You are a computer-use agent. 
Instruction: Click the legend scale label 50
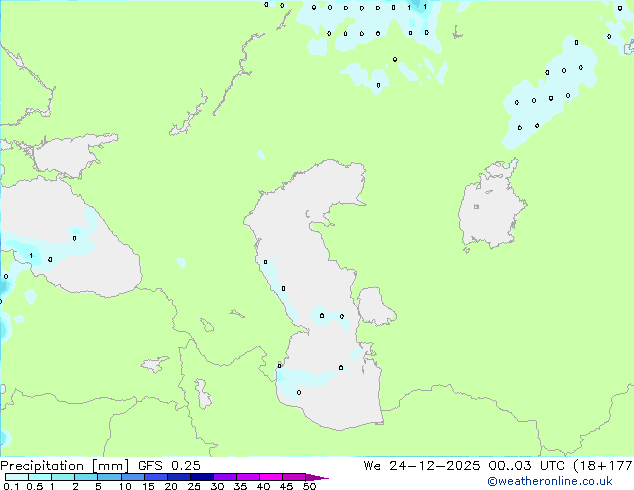point(309,486)
